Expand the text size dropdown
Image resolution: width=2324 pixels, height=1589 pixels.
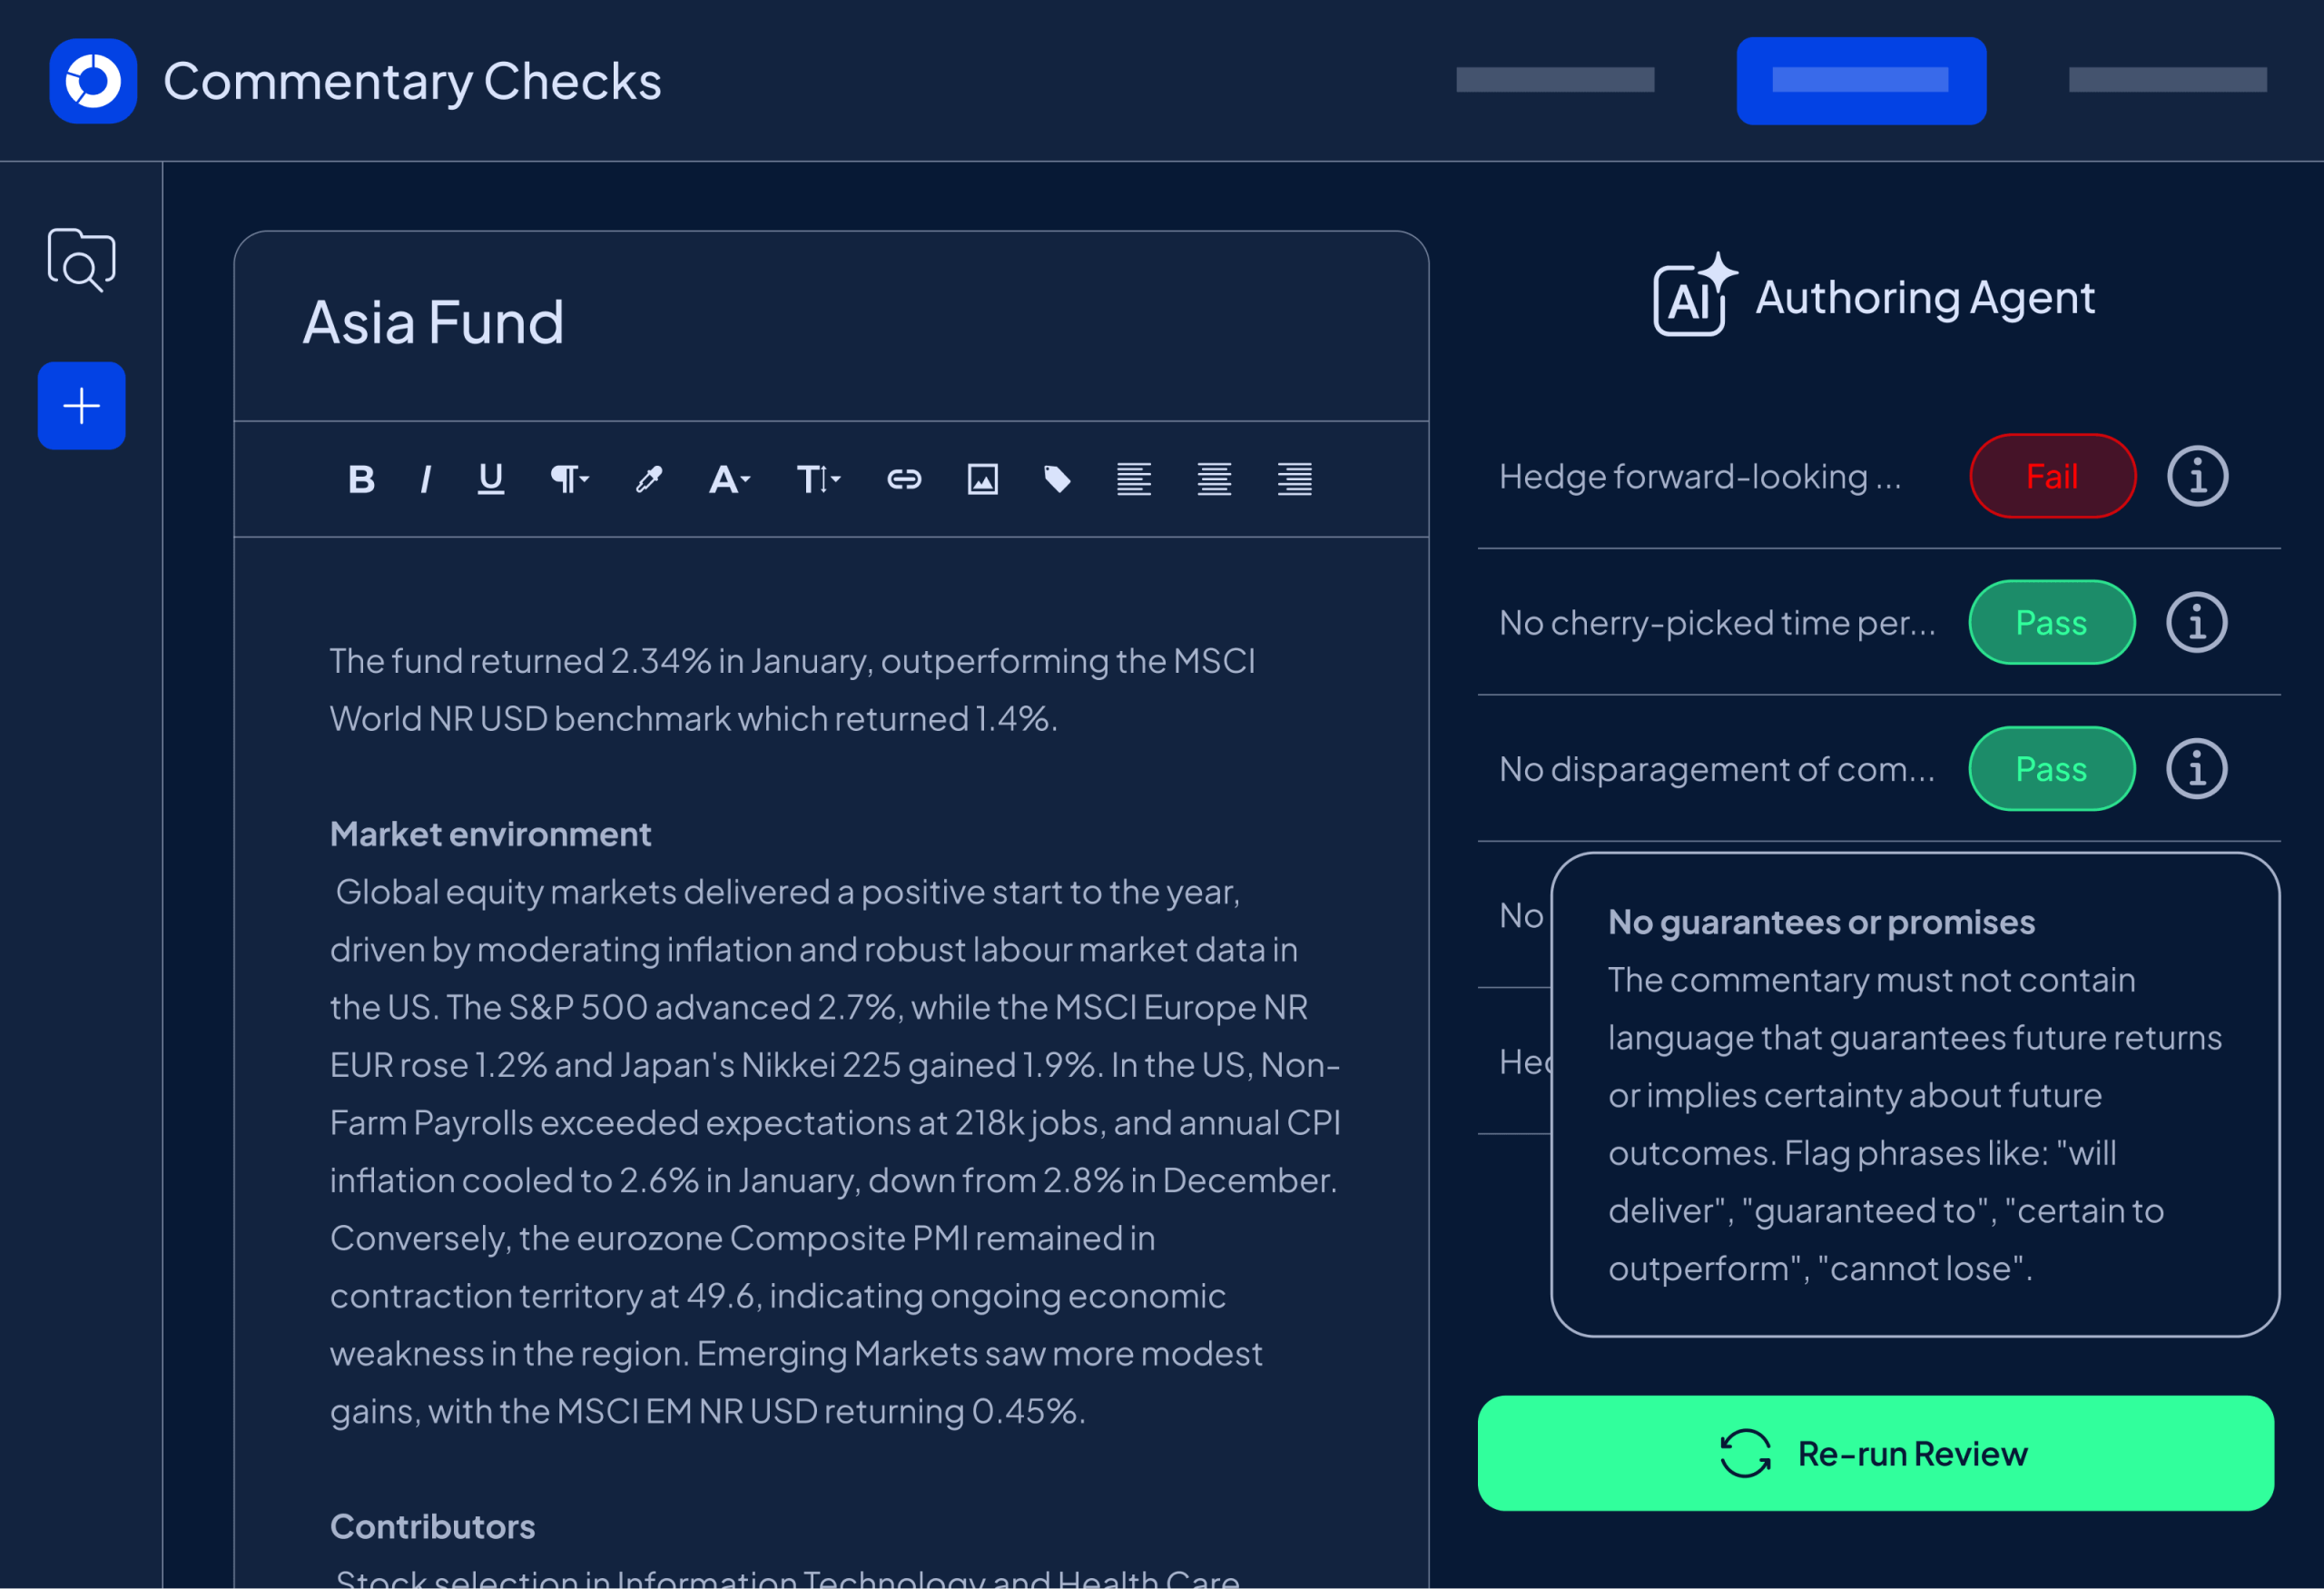818,480
